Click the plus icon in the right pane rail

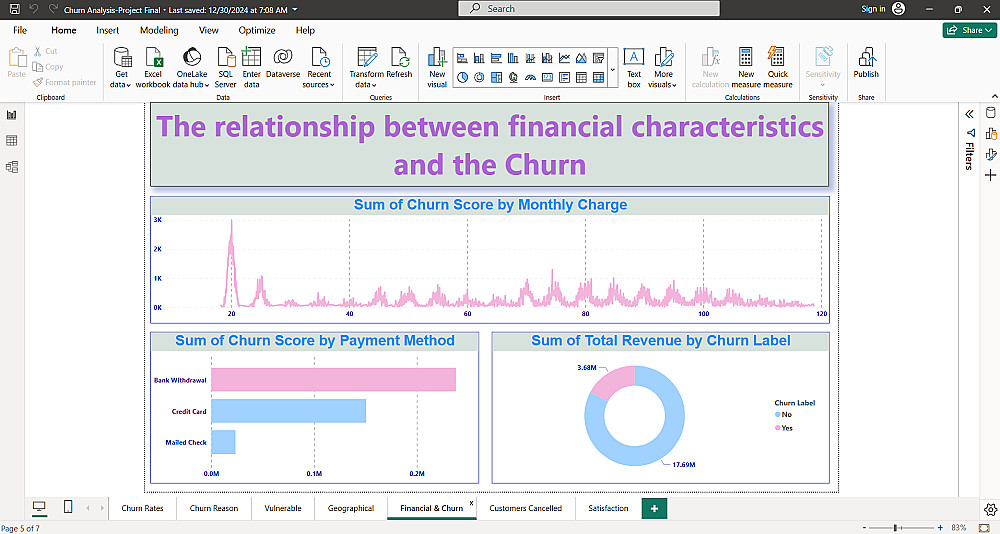[990, 175]
